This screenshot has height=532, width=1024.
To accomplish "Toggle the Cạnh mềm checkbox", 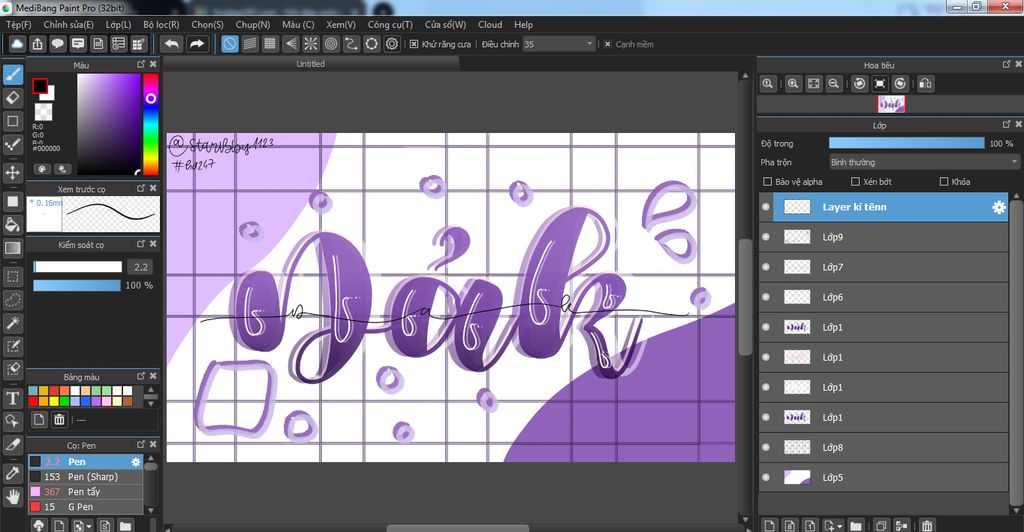I will pos(608,44).
